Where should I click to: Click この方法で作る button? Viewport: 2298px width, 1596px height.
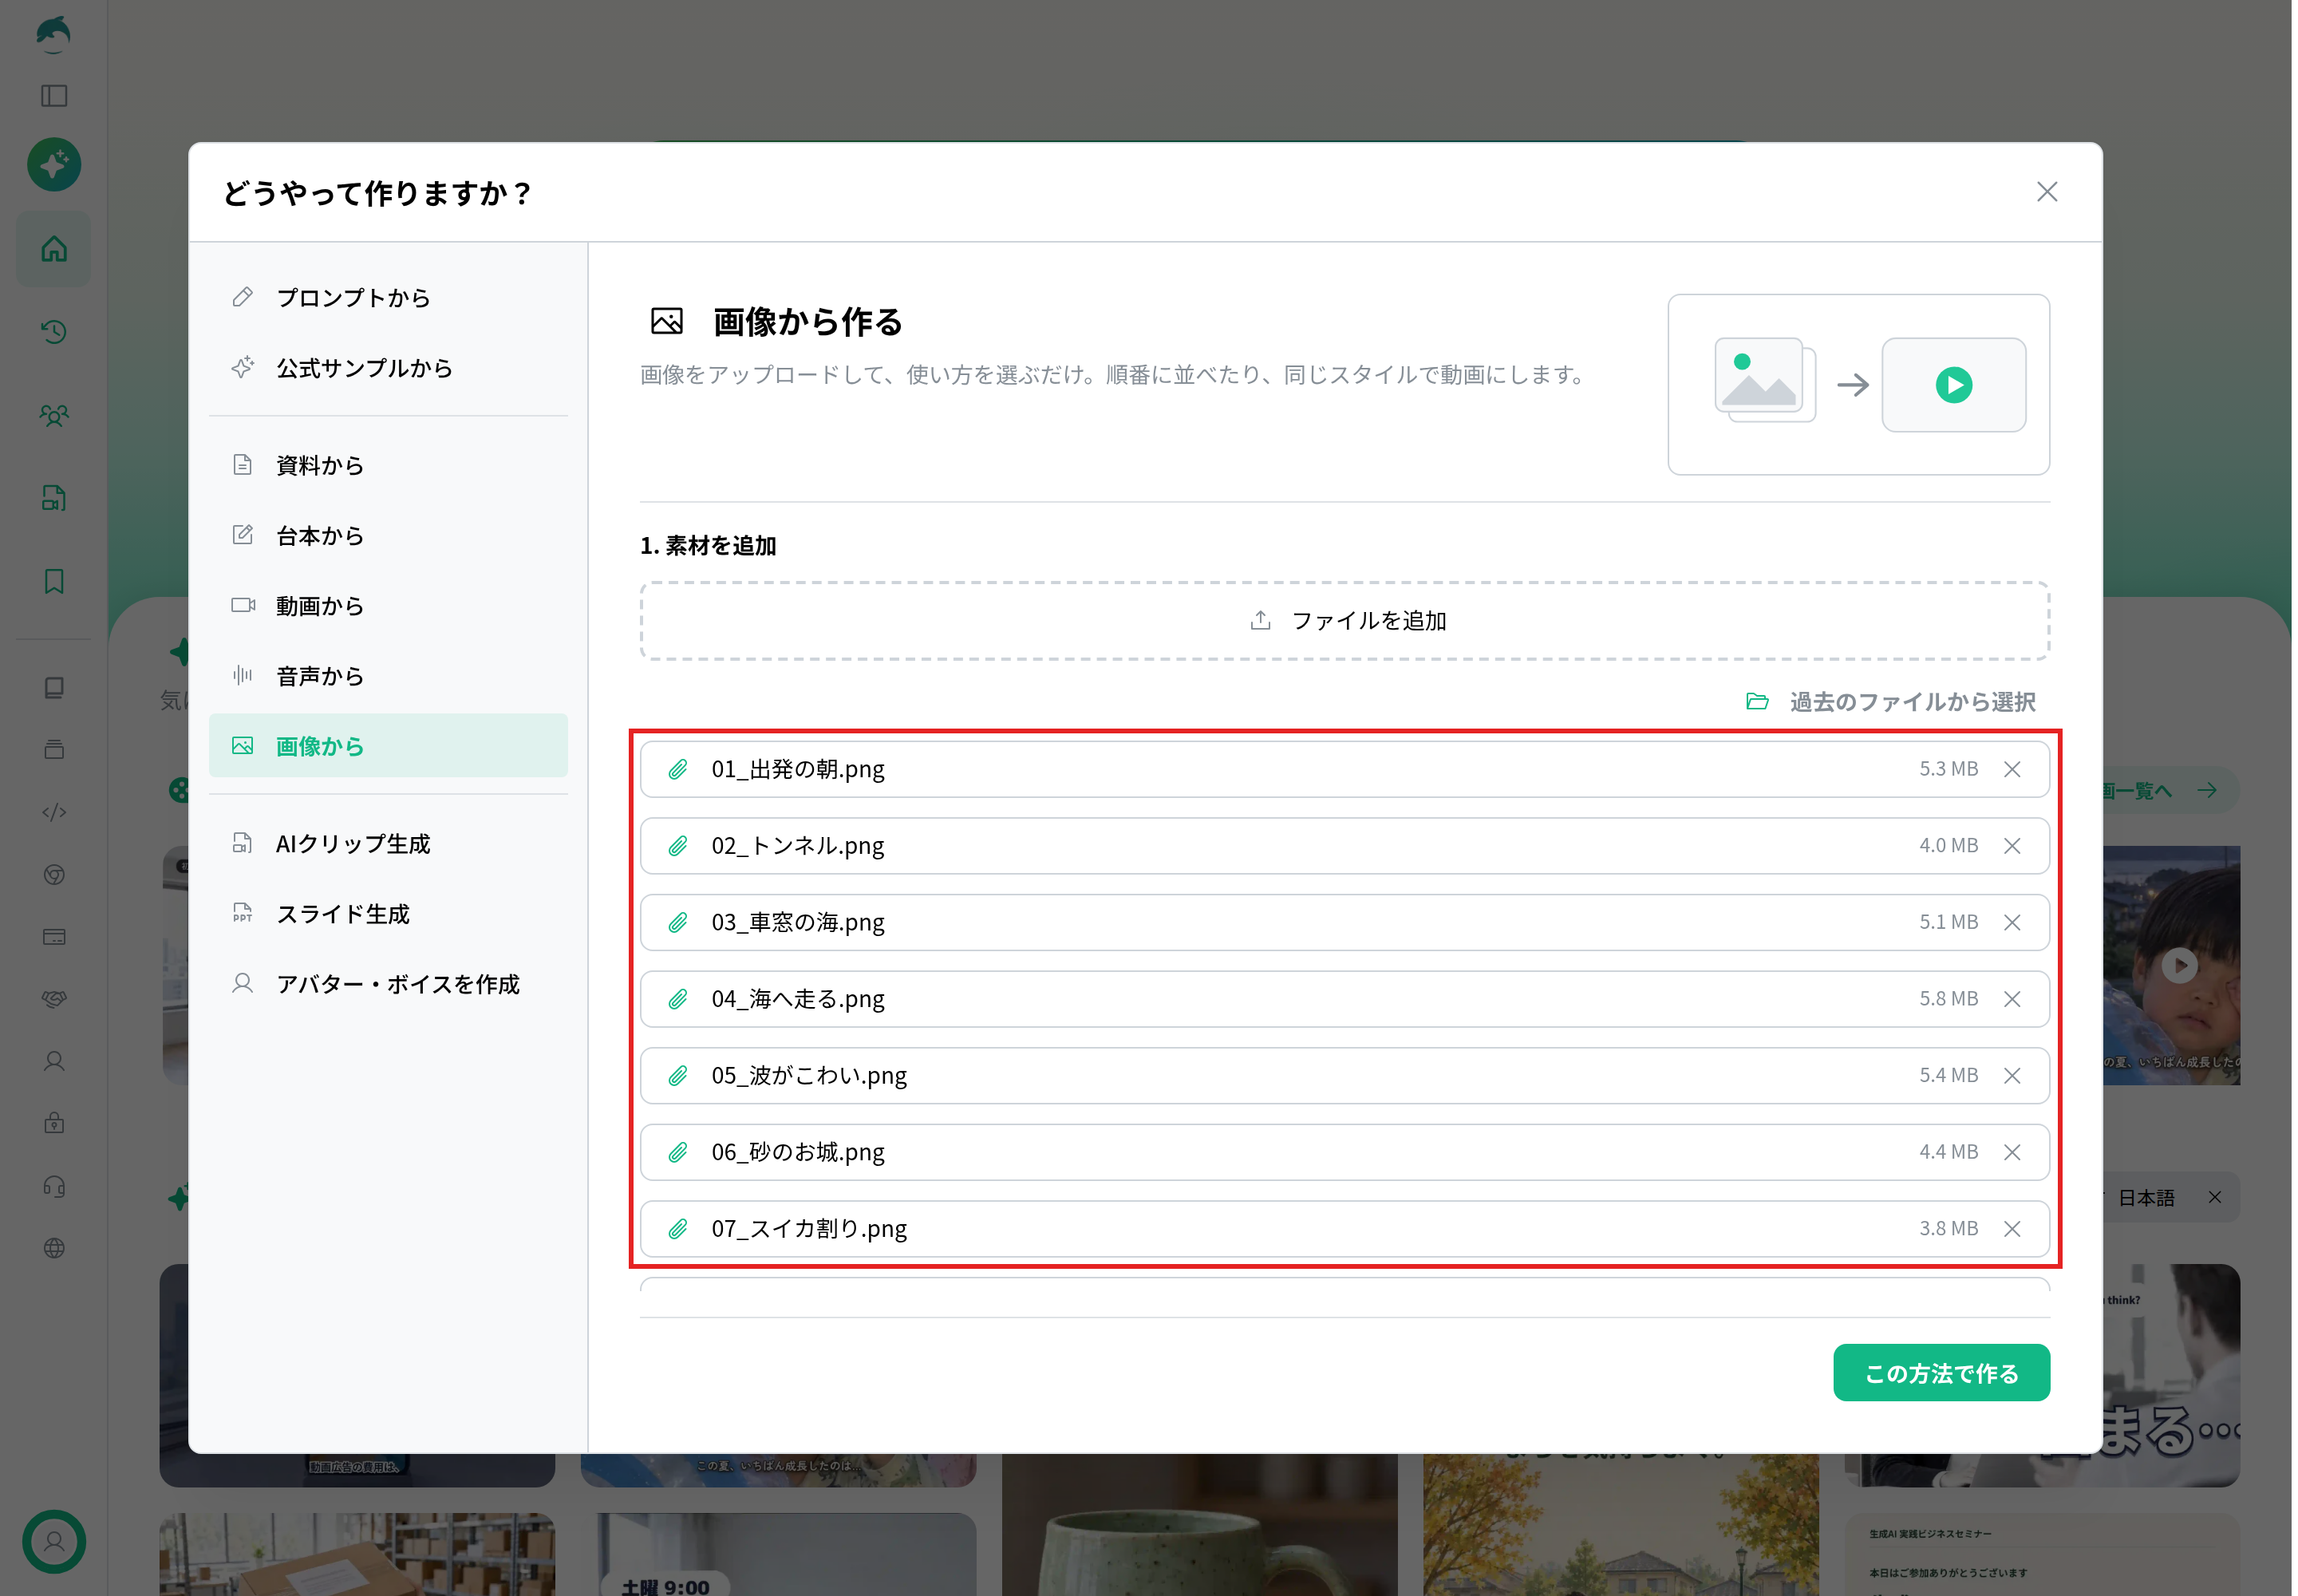[x=1941, y=1373]
